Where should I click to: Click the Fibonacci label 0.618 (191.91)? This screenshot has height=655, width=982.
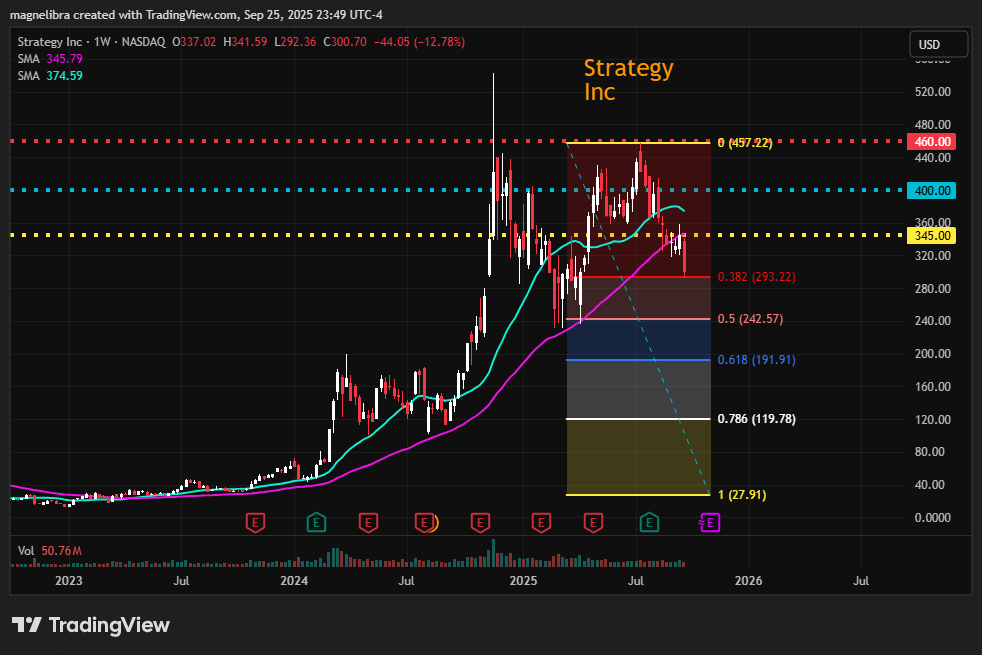pos(757,360)
